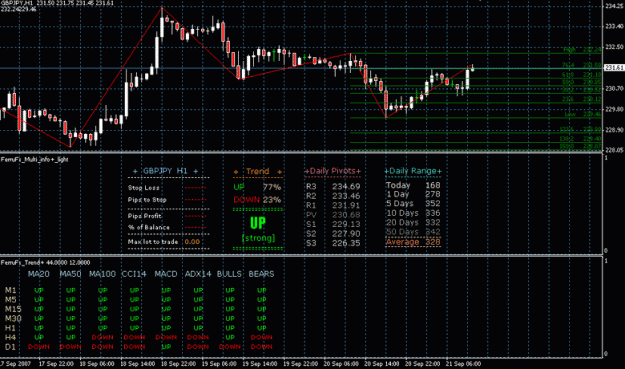This screenshot has width=625, height=369.
Task: Click the 230.70 price scale label
Action: [x=614, y=88]
